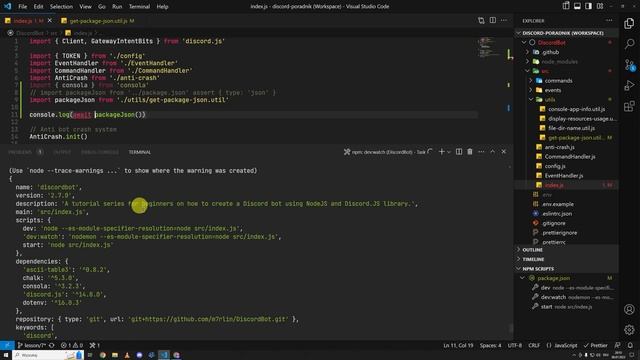Collapse the utils folder
Screen dimensions: 640x360
pos(567,100)
